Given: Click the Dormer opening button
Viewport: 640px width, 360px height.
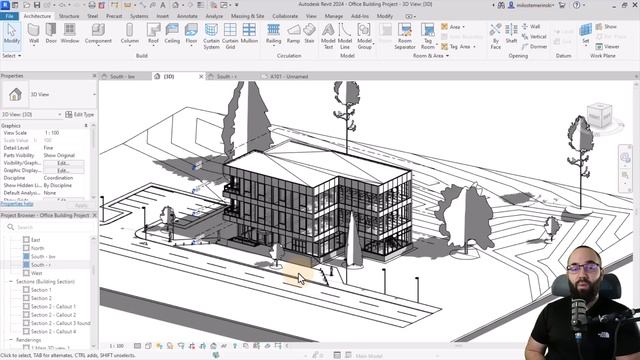Looking at the screenshot, I should coord(535,47).
